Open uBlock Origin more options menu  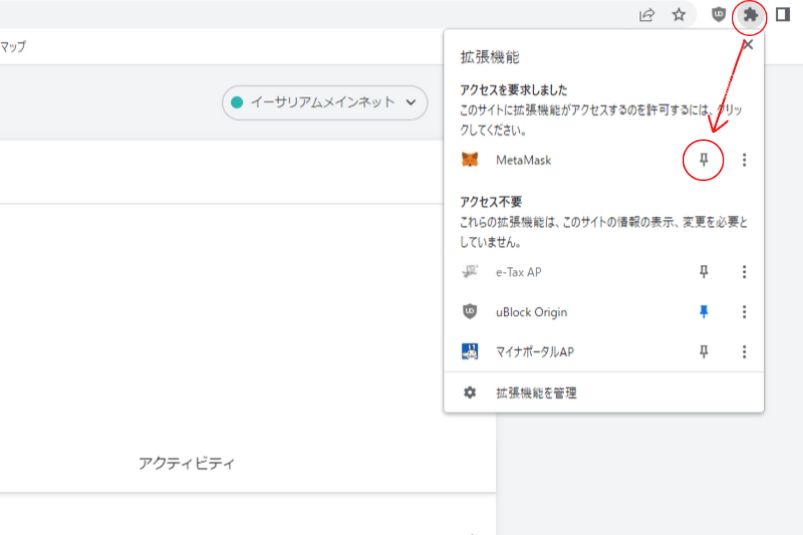744,312
